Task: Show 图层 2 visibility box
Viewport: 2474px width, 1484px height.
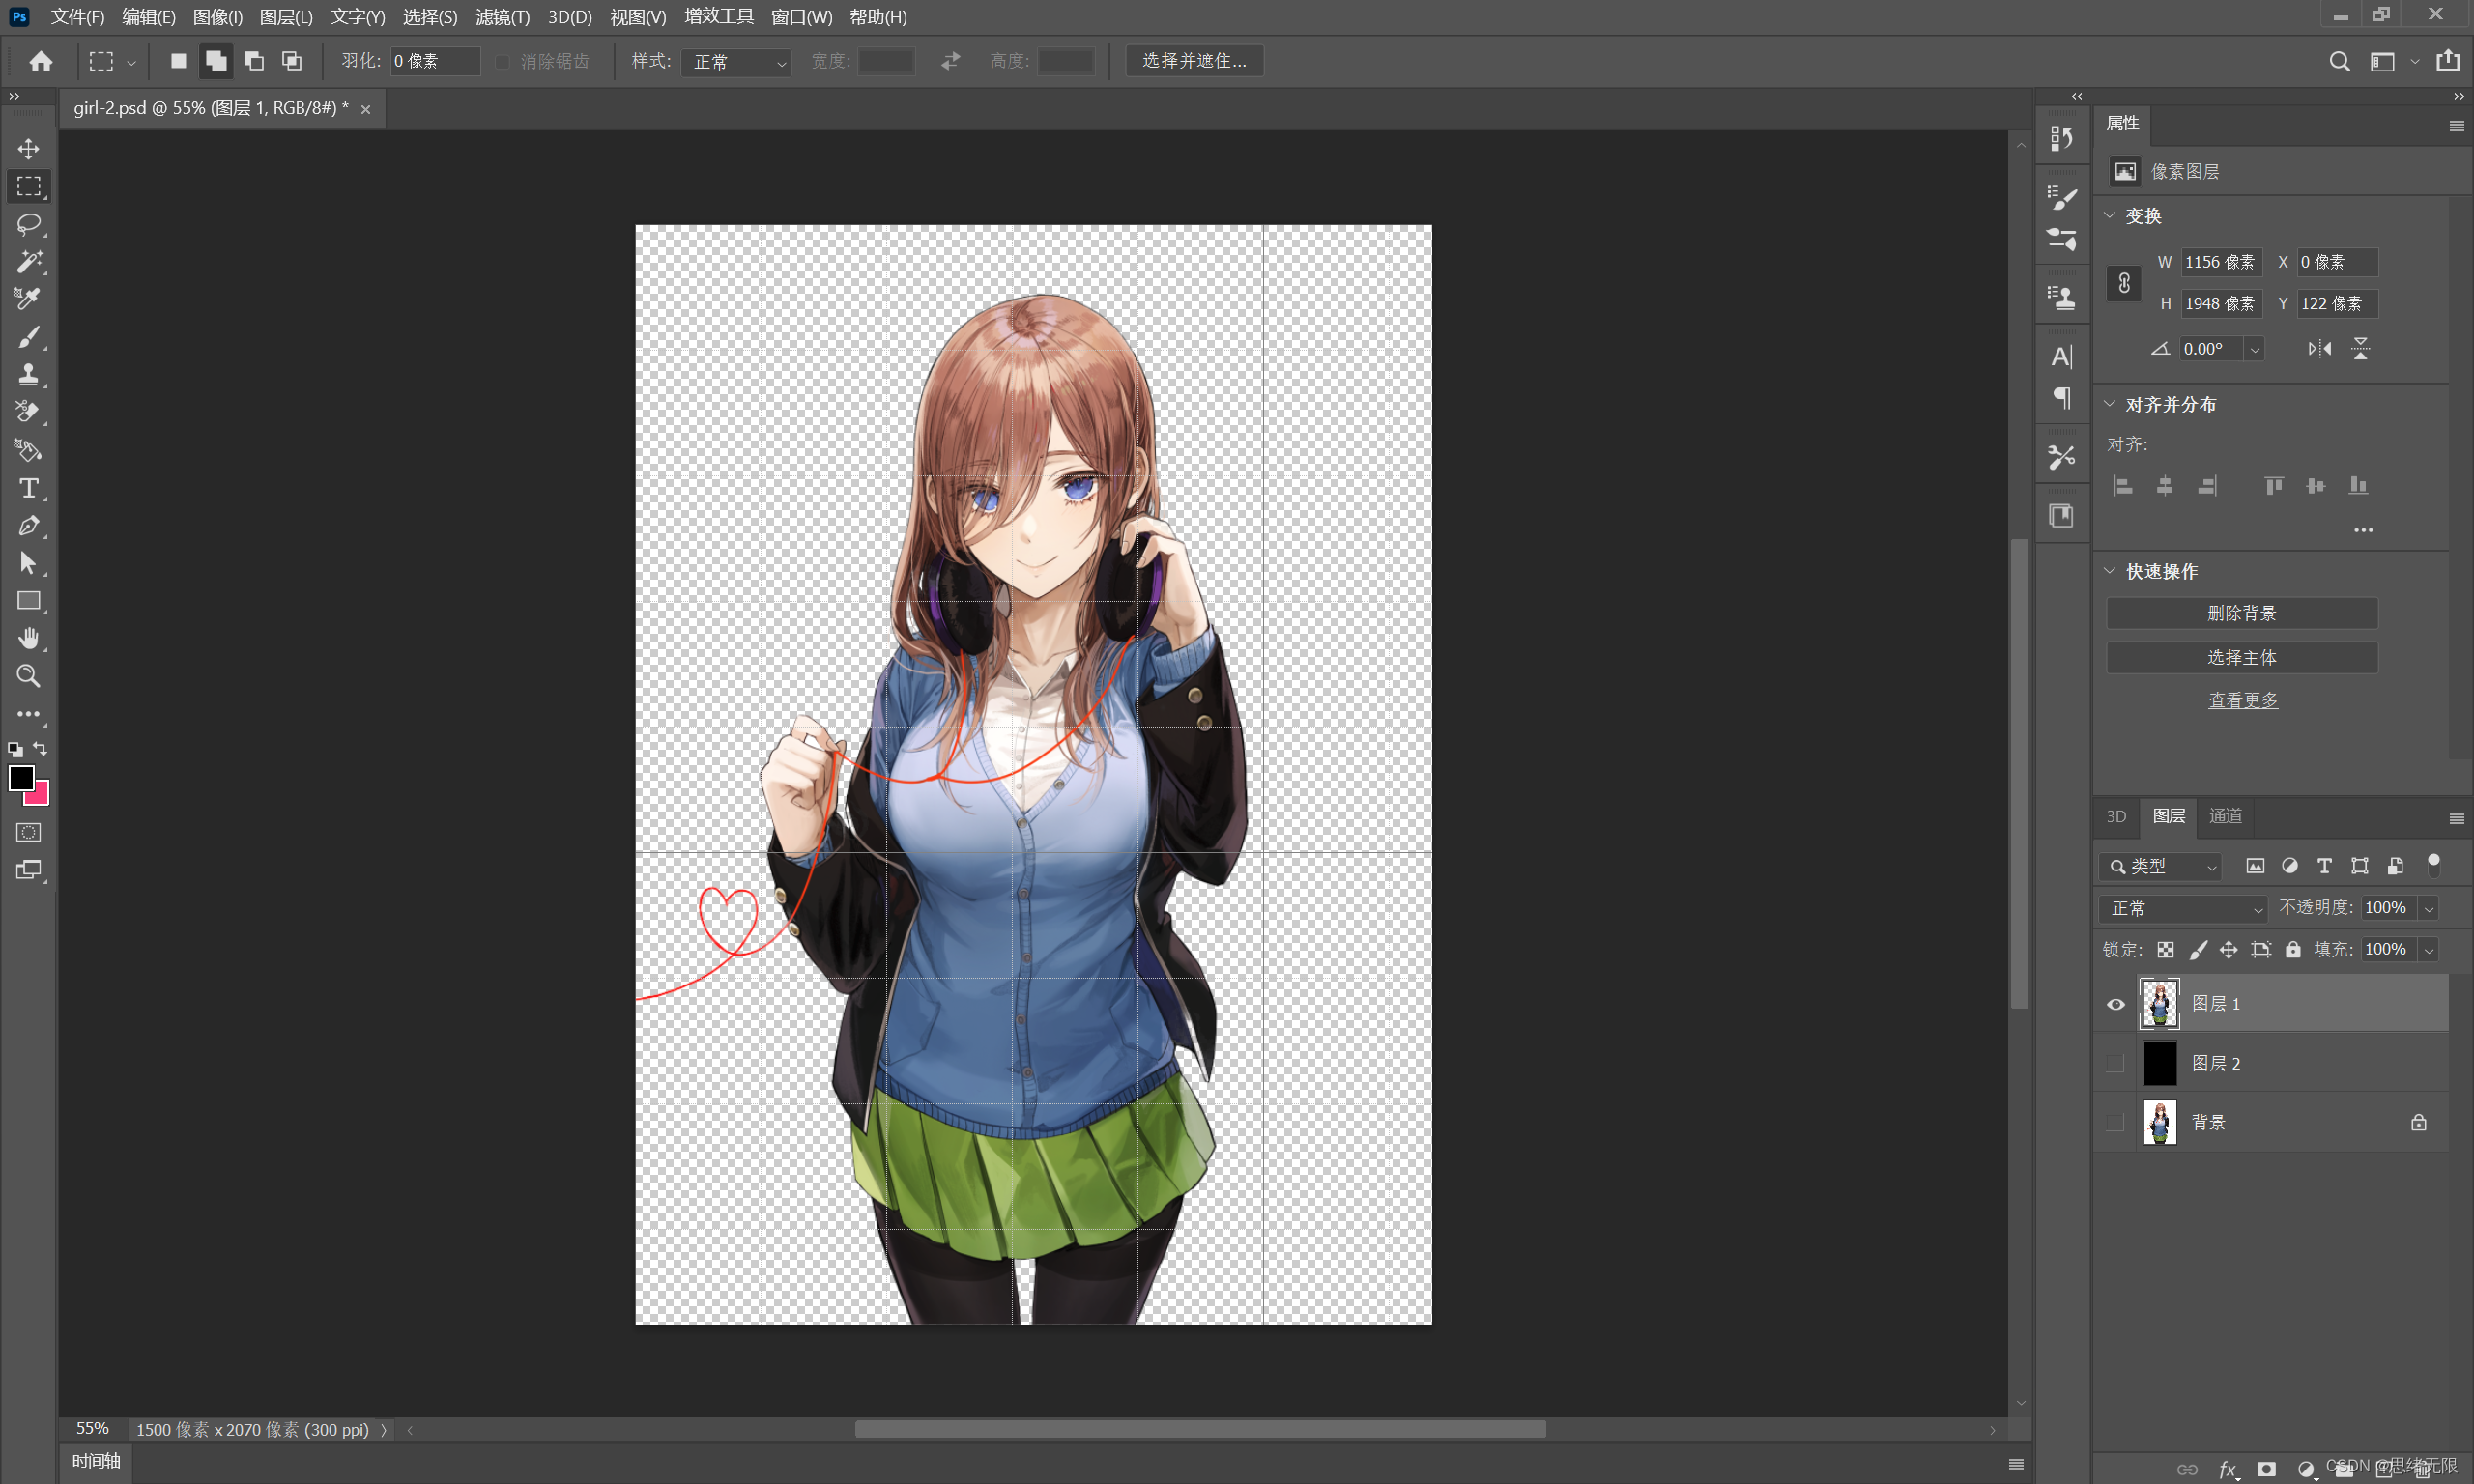Action: (2115, 1063)
